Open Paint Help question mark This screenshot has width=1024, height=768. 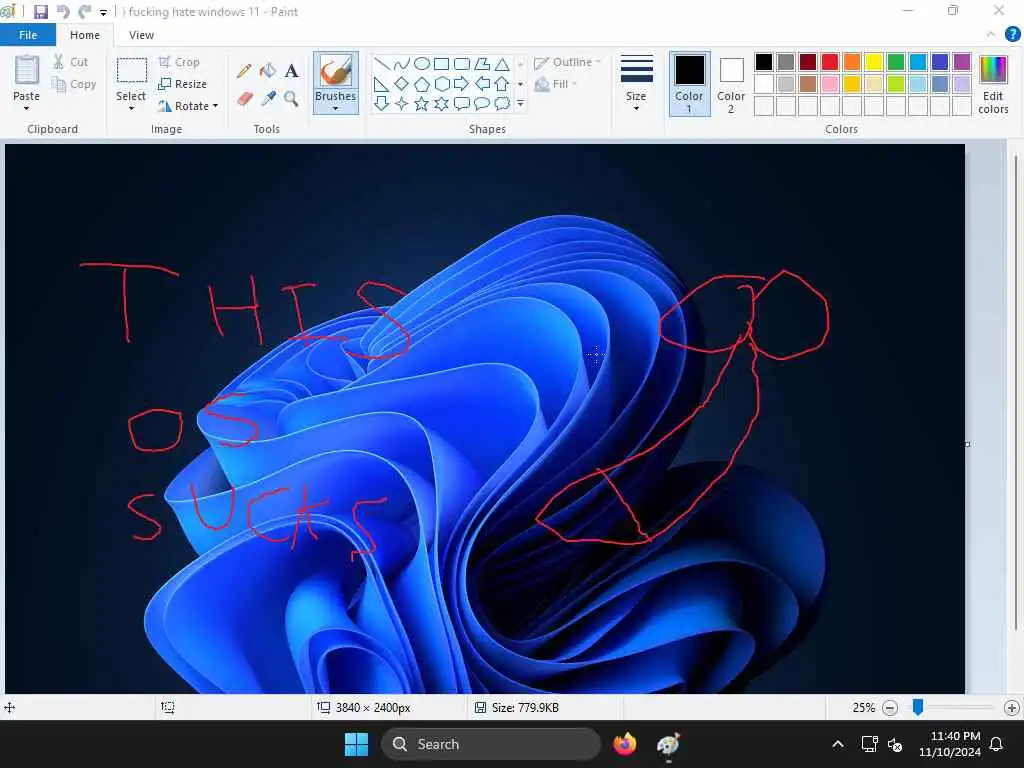(x=1012, y=35)
